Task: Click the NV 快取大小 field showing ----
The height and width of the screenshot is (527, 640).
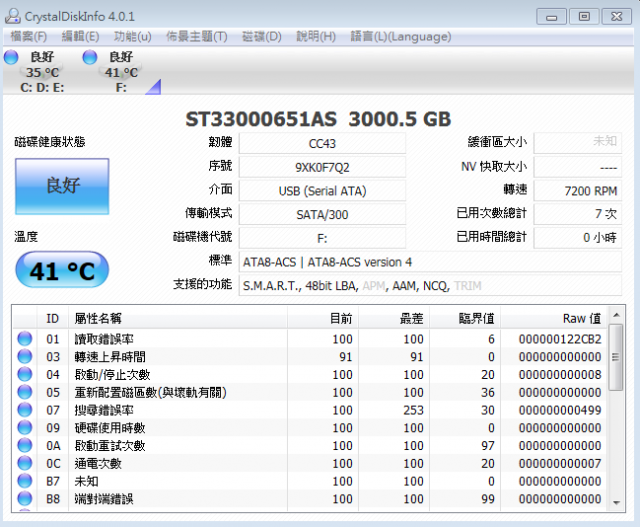Action: (578, 167)
